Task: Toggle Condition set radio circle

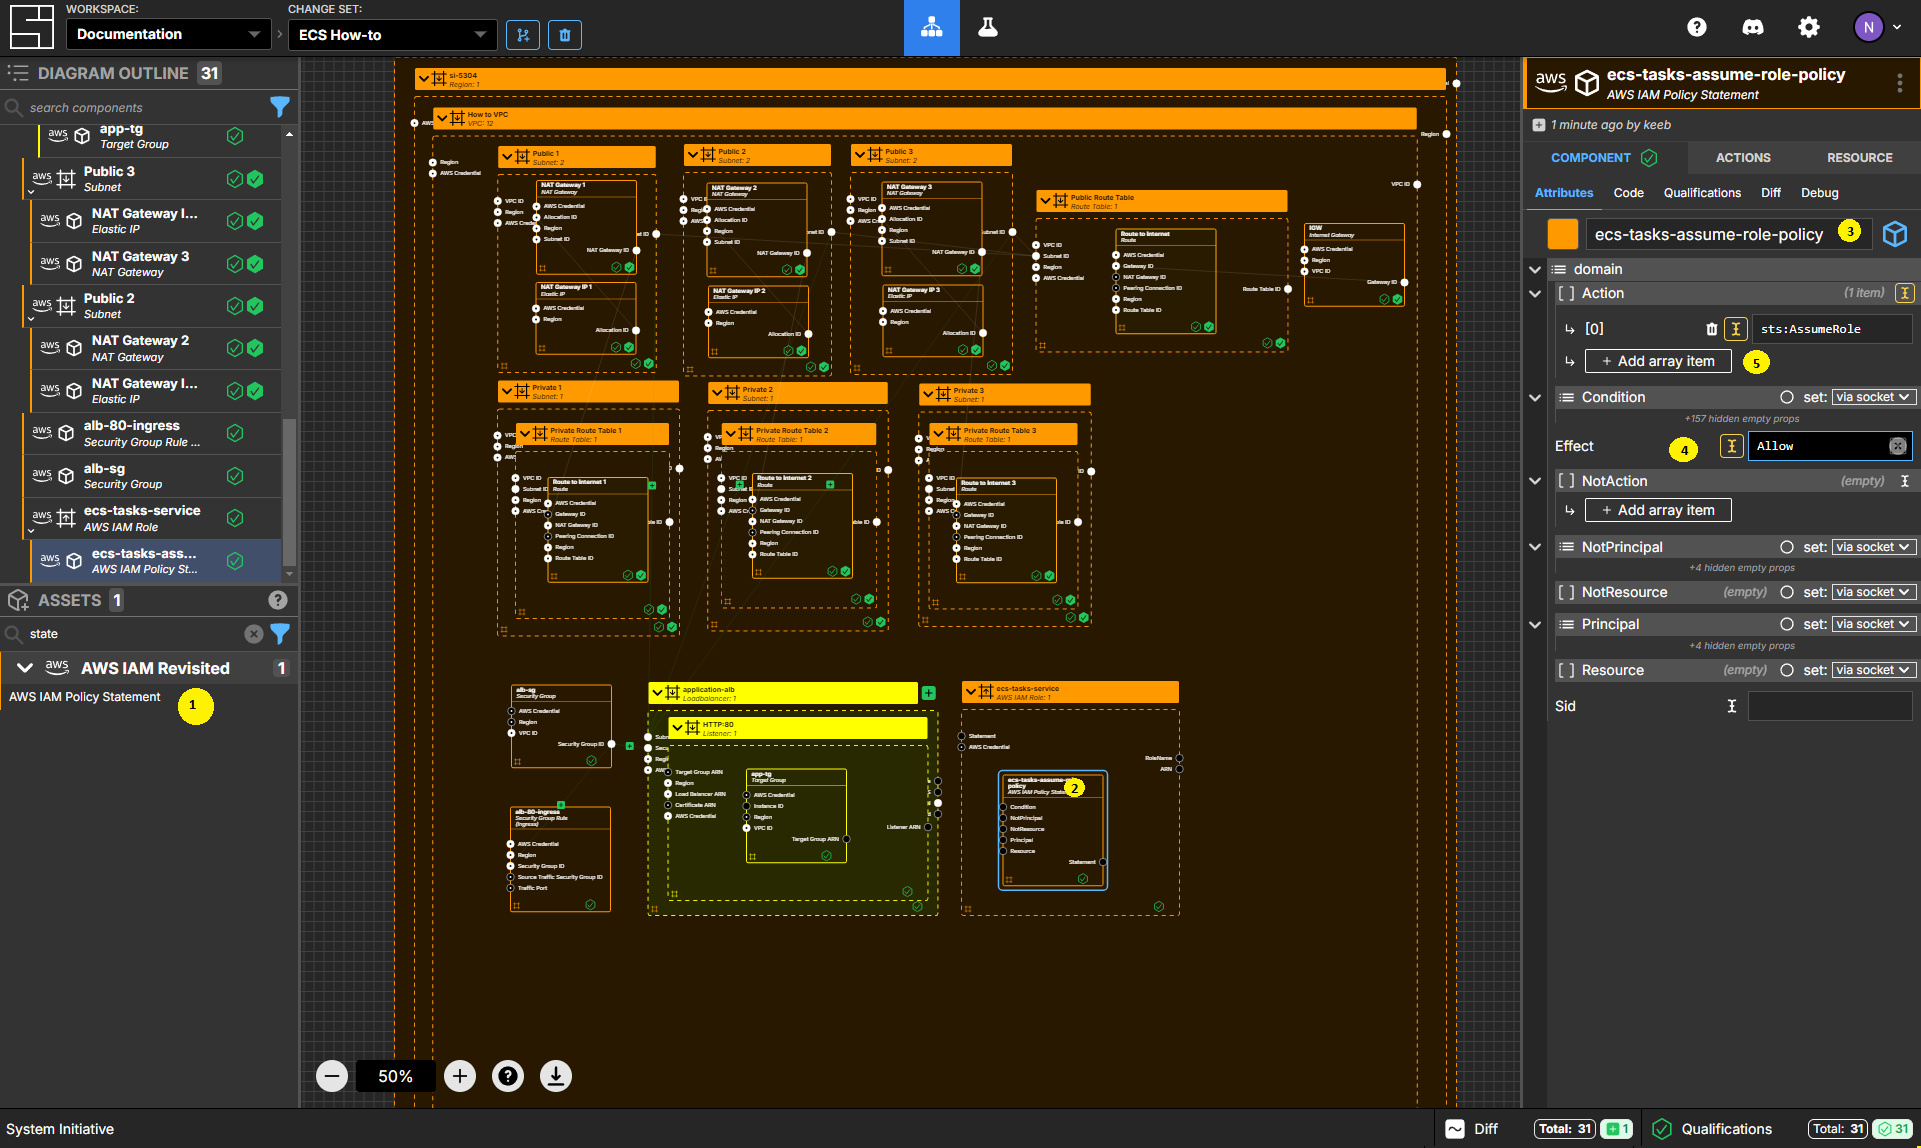Action: (1787, 397)
